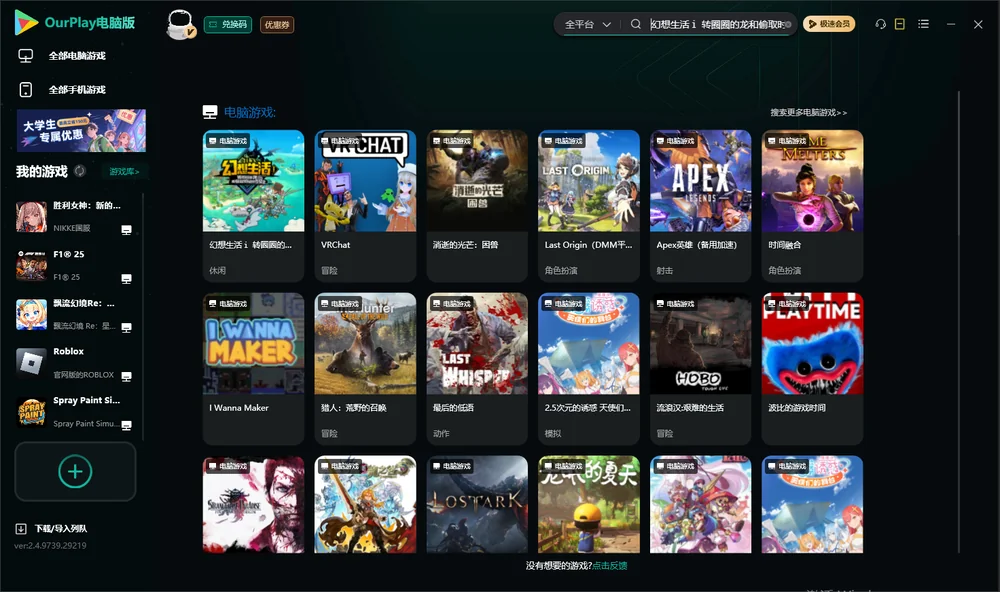The height and width of the screenshot is (592, 1000).
Task: Open the 流浪汉:艰难的生活 Hobo card
Action: click(700, 369)
